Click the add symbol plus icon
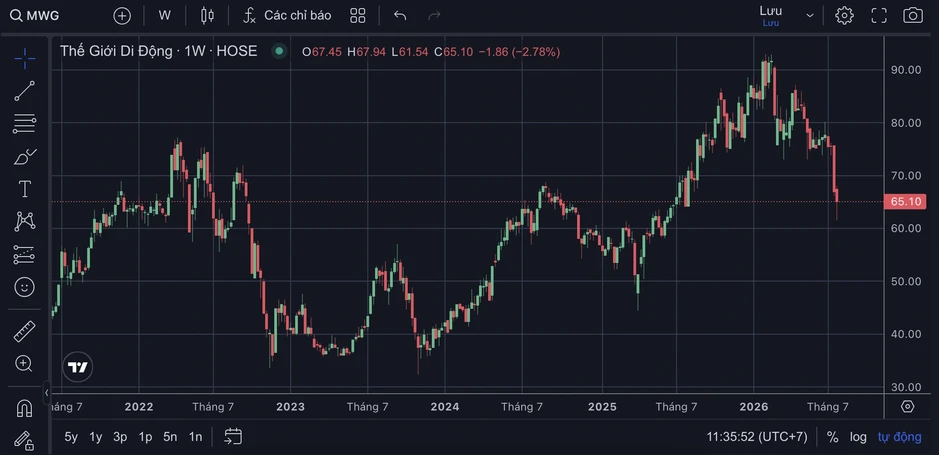The height and width of the screenshot is (455, 939). [122, 16]
